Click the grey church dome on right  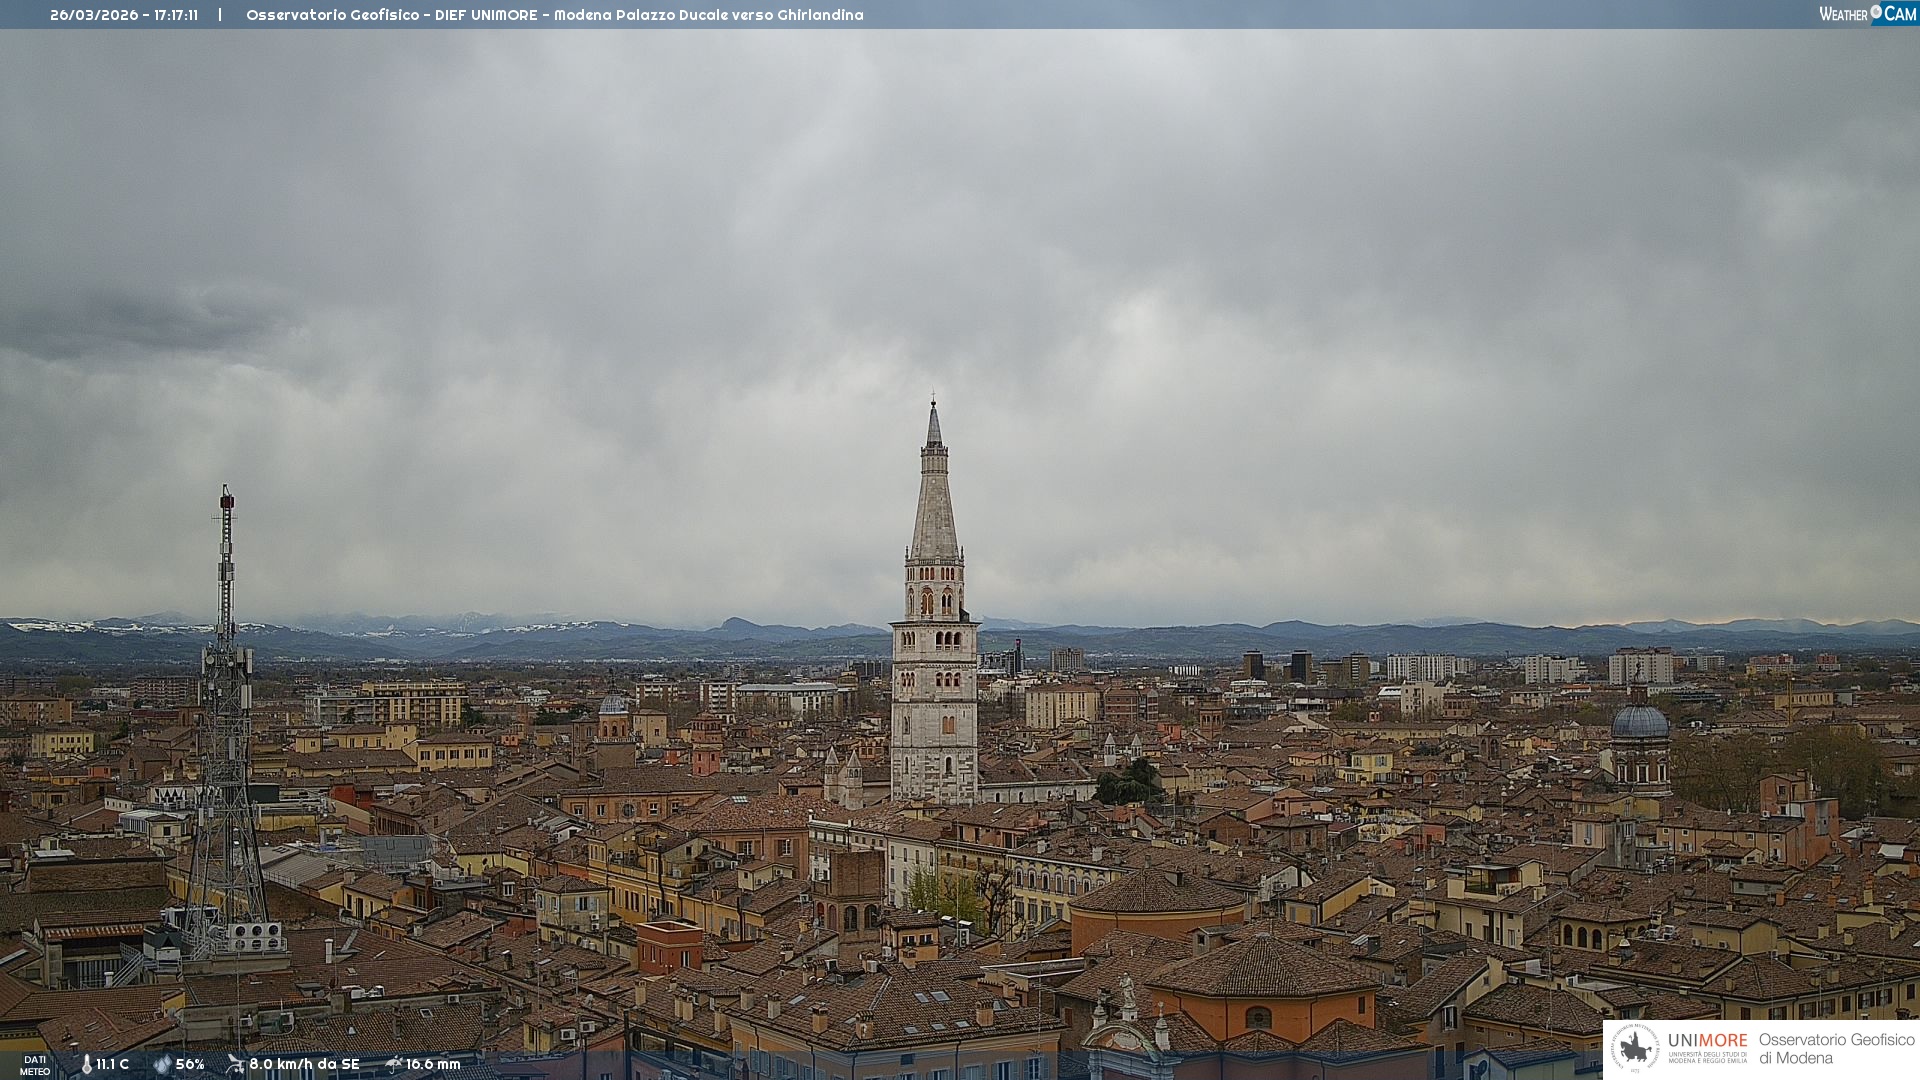[x=1640, y=723]
